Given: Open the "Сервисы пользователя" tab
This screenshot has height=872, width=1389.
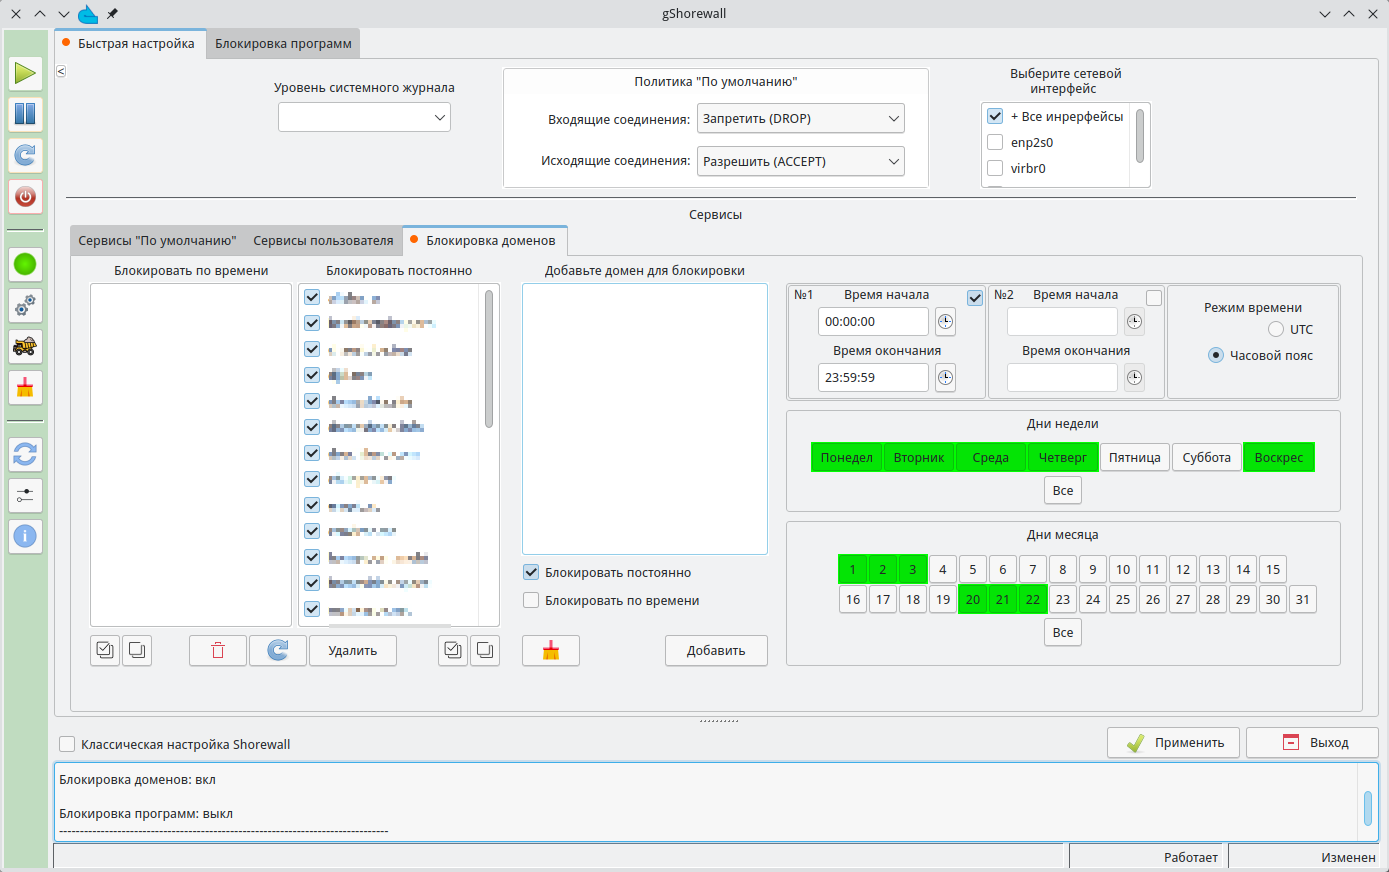Looking at the screenshot, I should (323, 241).
